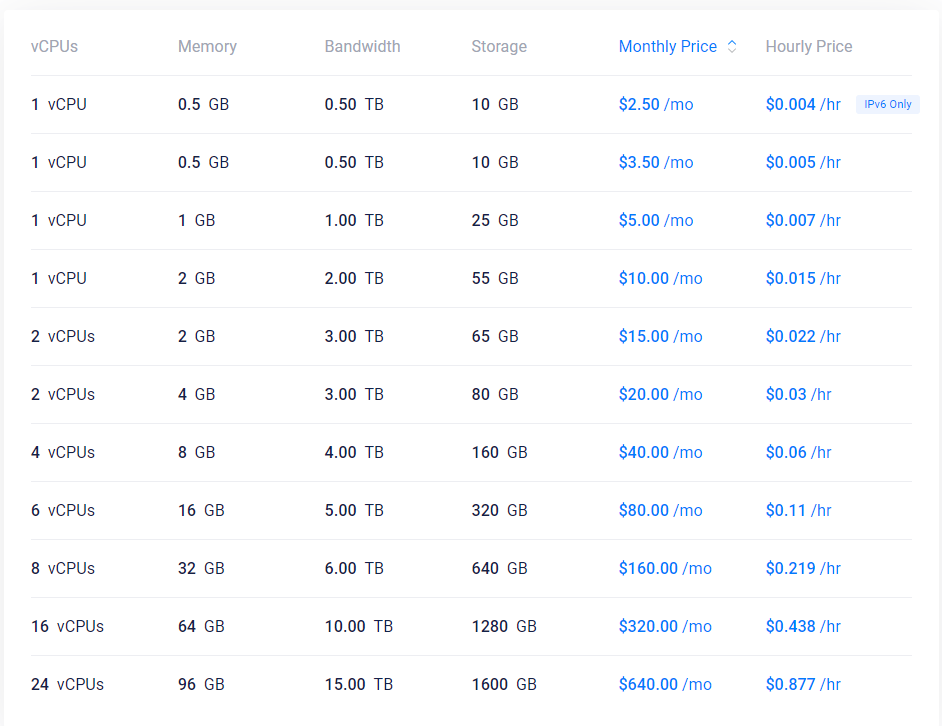Open the $10.00 /mo plan link
The image size is (942, 726).
[660, 278]
